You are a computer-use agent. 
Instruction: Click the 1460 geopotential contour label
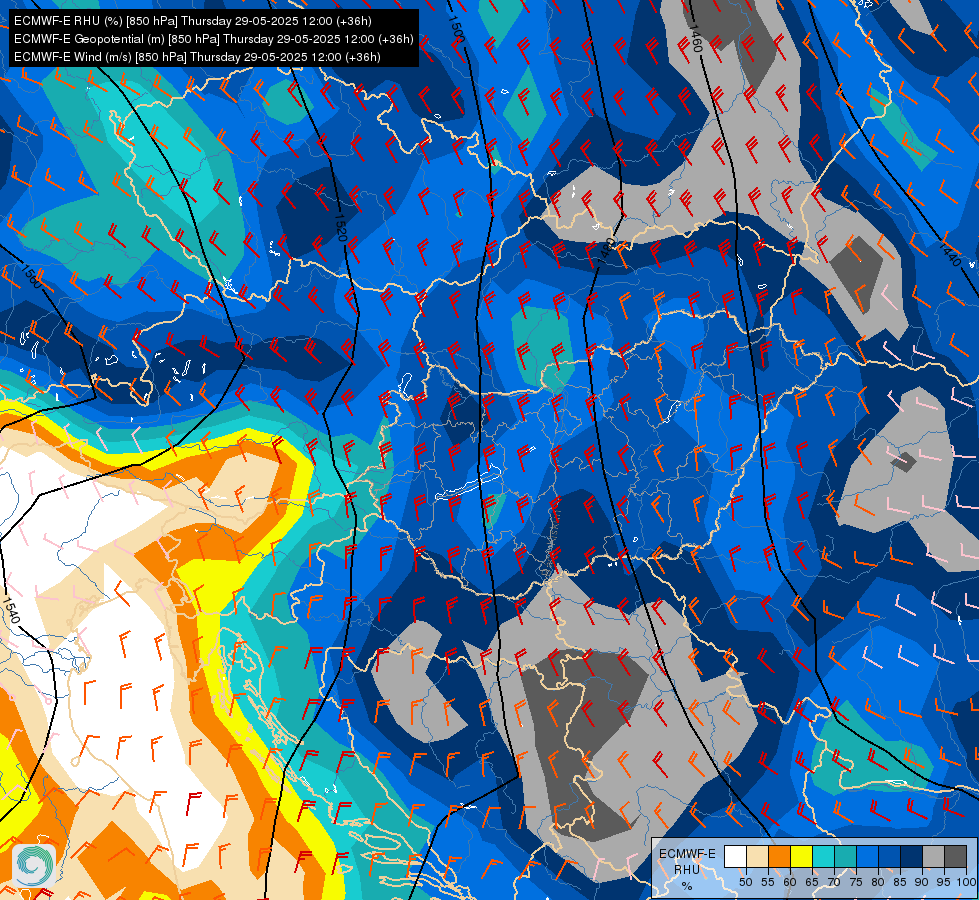695,38
